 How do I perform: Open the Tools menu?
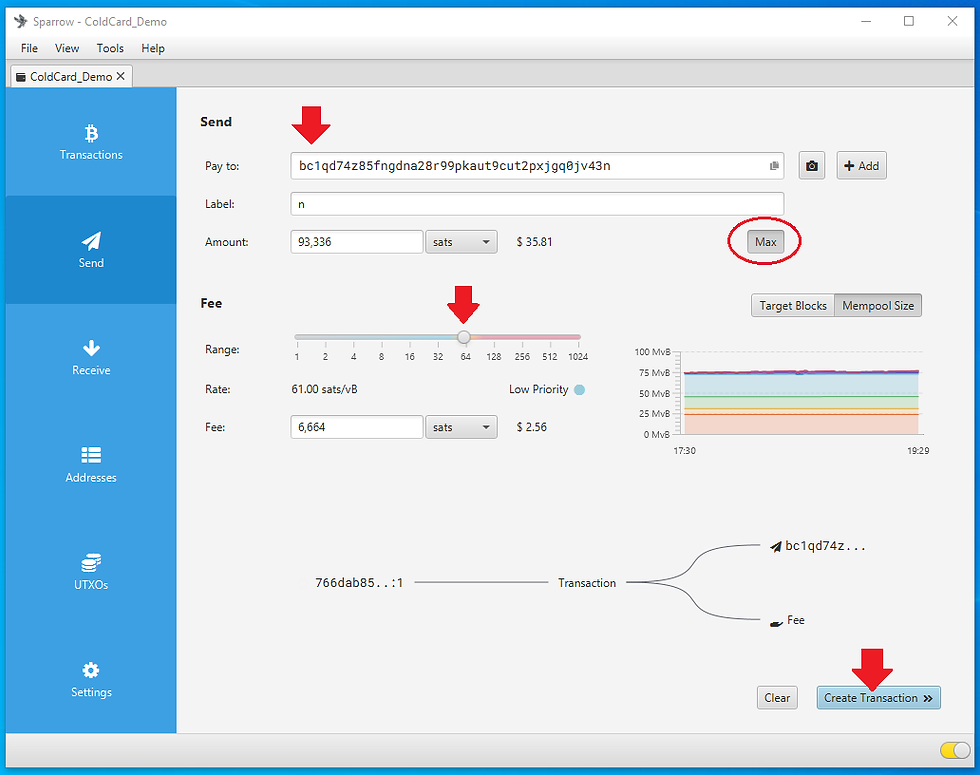tap(110, 48)
